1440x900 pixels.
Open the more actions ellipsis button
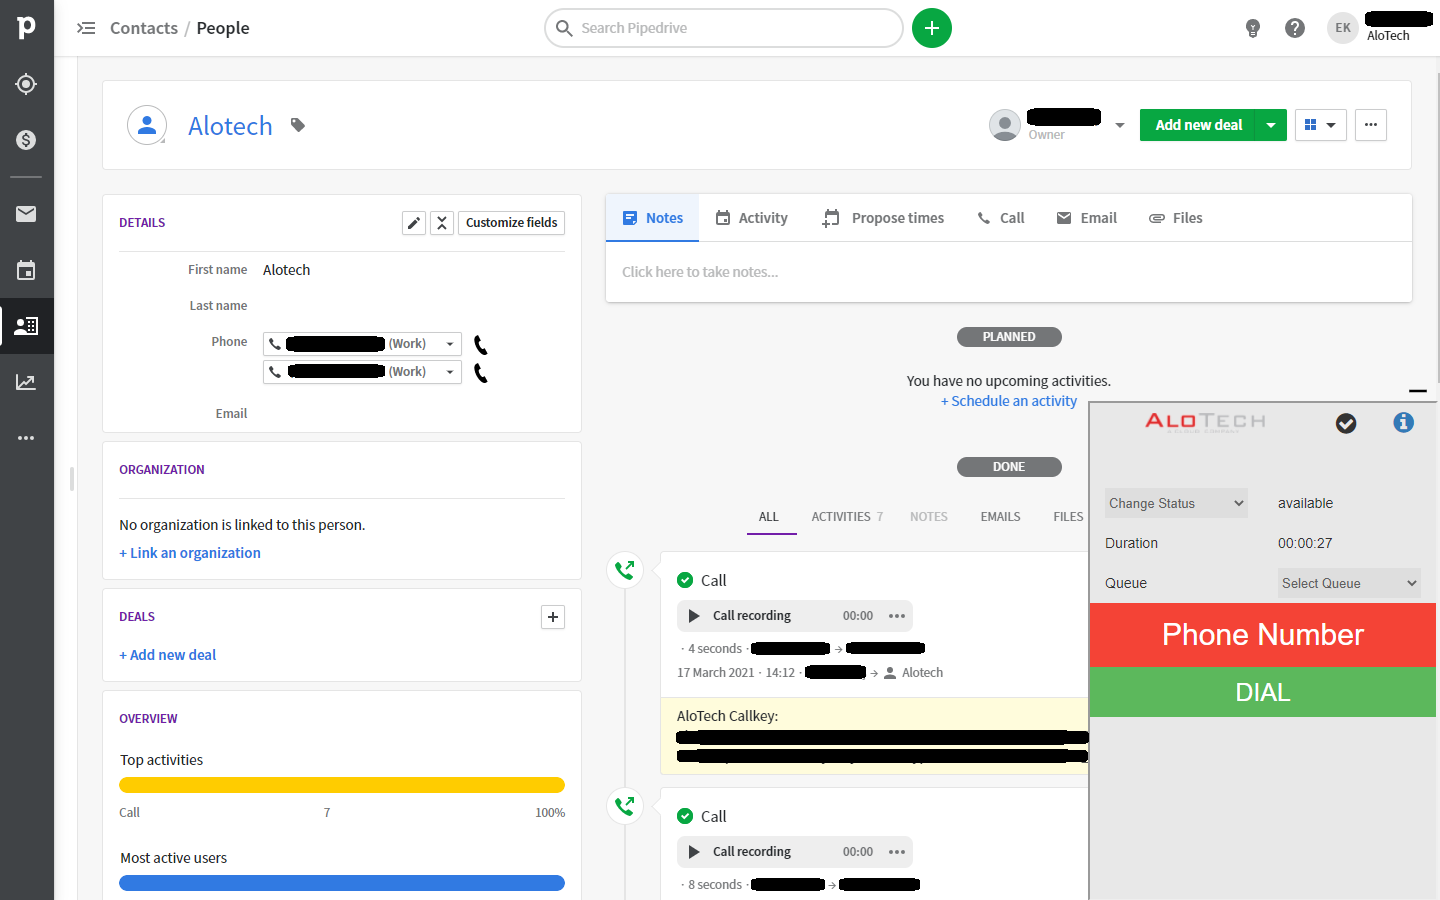click(x=1371, y=125)
